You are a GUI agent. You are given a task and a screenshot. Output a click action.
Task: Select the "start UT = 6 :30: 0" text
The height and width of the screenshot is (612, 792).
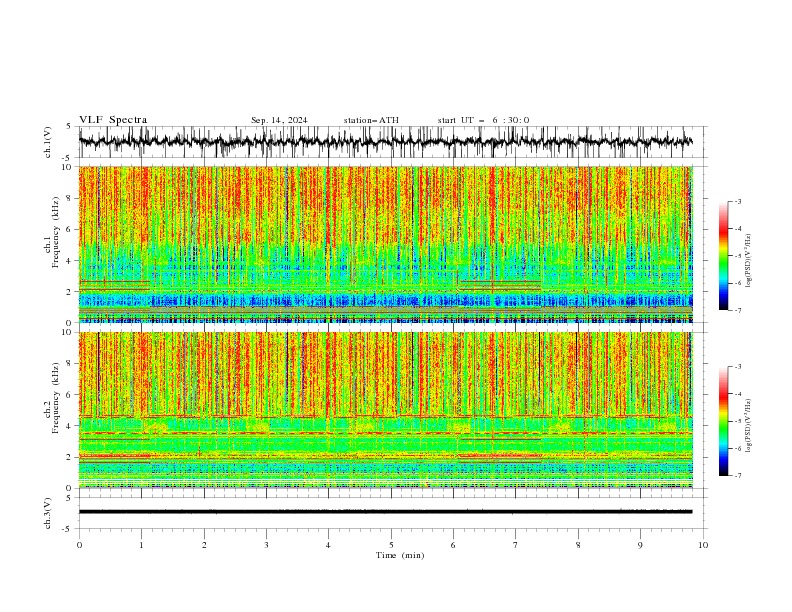click(x=483, y=120)
